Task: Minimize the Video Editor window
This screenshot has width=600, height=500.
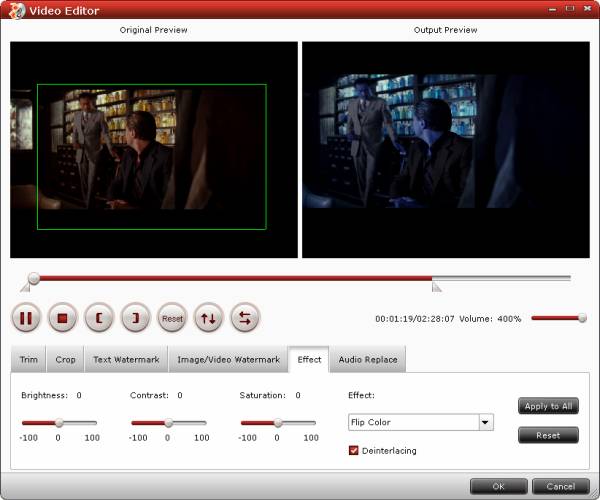Action: click(x=553, y=9)
